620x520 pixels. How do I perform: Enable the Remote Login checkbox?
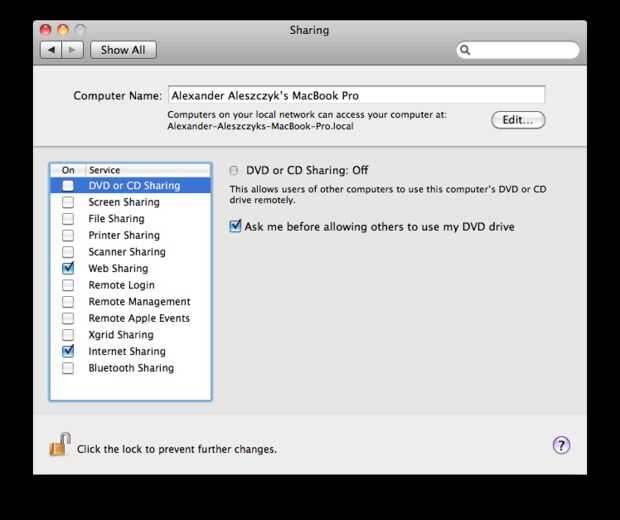tap(68, 285)
